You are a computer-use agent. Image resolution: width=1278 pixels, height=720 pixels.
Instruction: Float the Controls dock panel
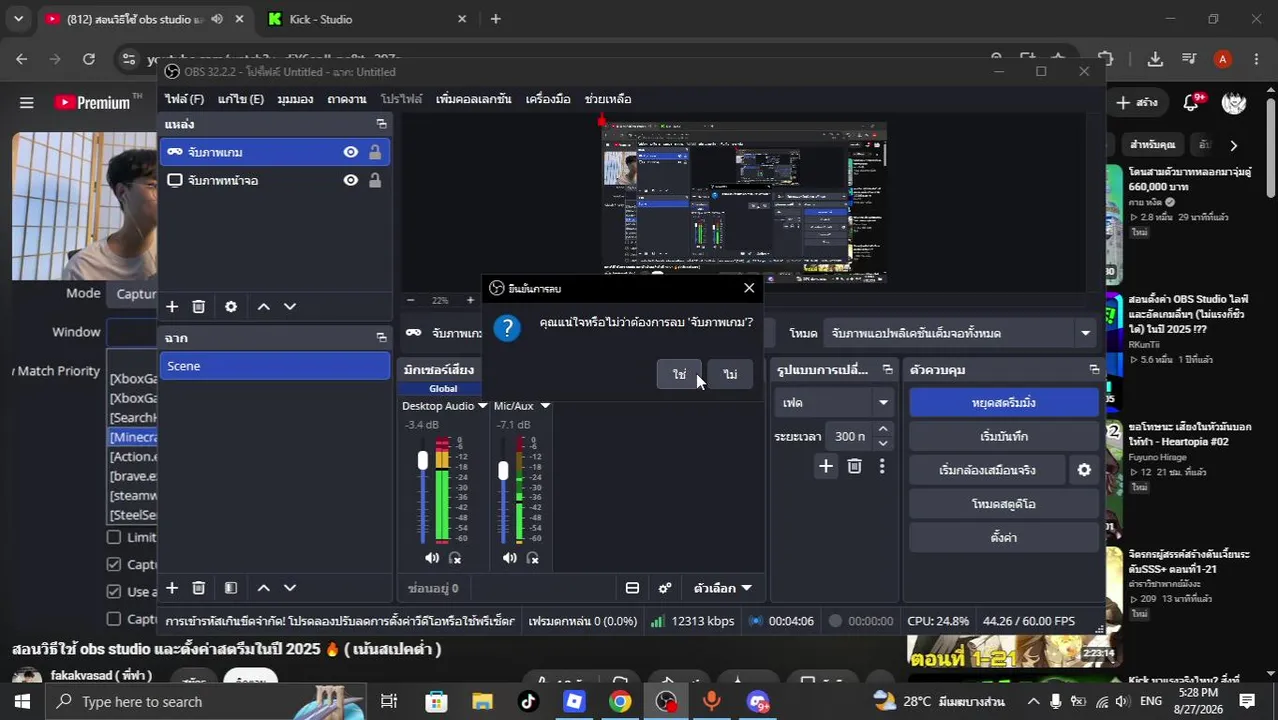pyautogui.click(x=1094, y=370)
